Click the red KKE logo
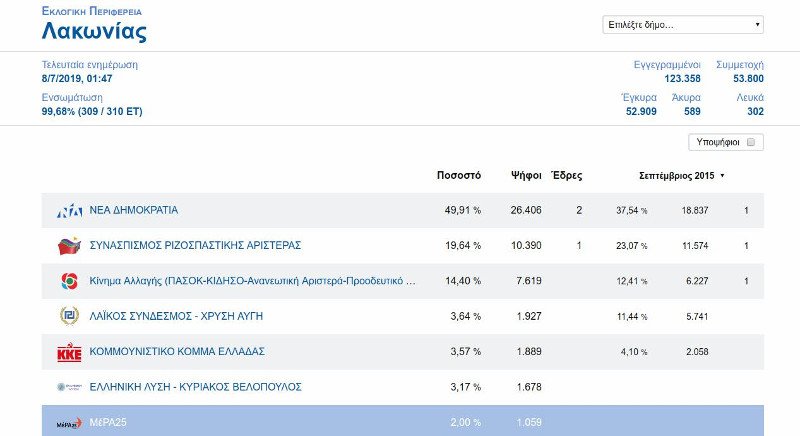Viewport: 800px width, 436px height. tap(69, 352)
